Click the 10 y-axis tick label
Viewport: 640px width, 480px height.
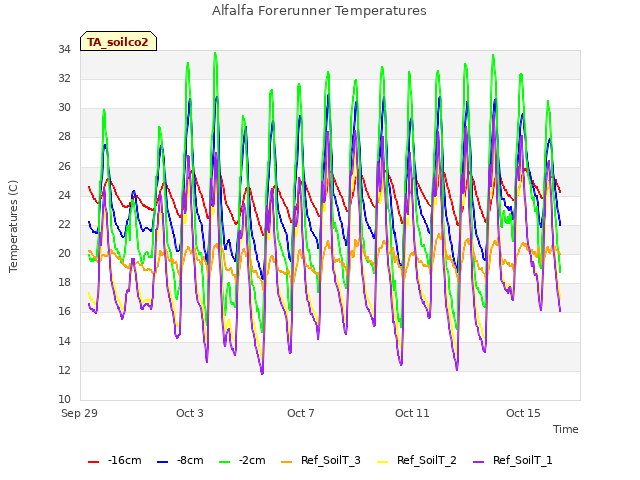point(64,400)
